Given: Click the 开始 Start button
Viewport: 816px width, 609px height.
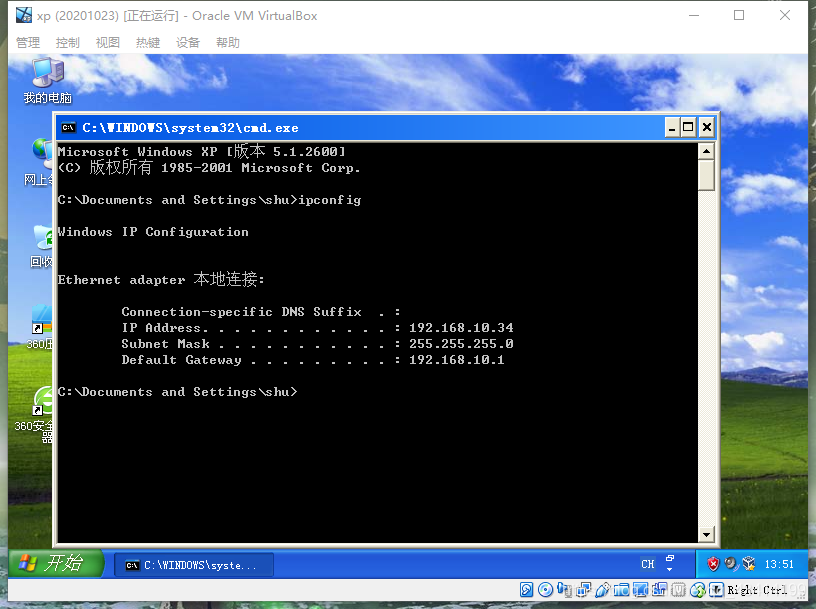Looking at the screenshot, I should point(54,564).
